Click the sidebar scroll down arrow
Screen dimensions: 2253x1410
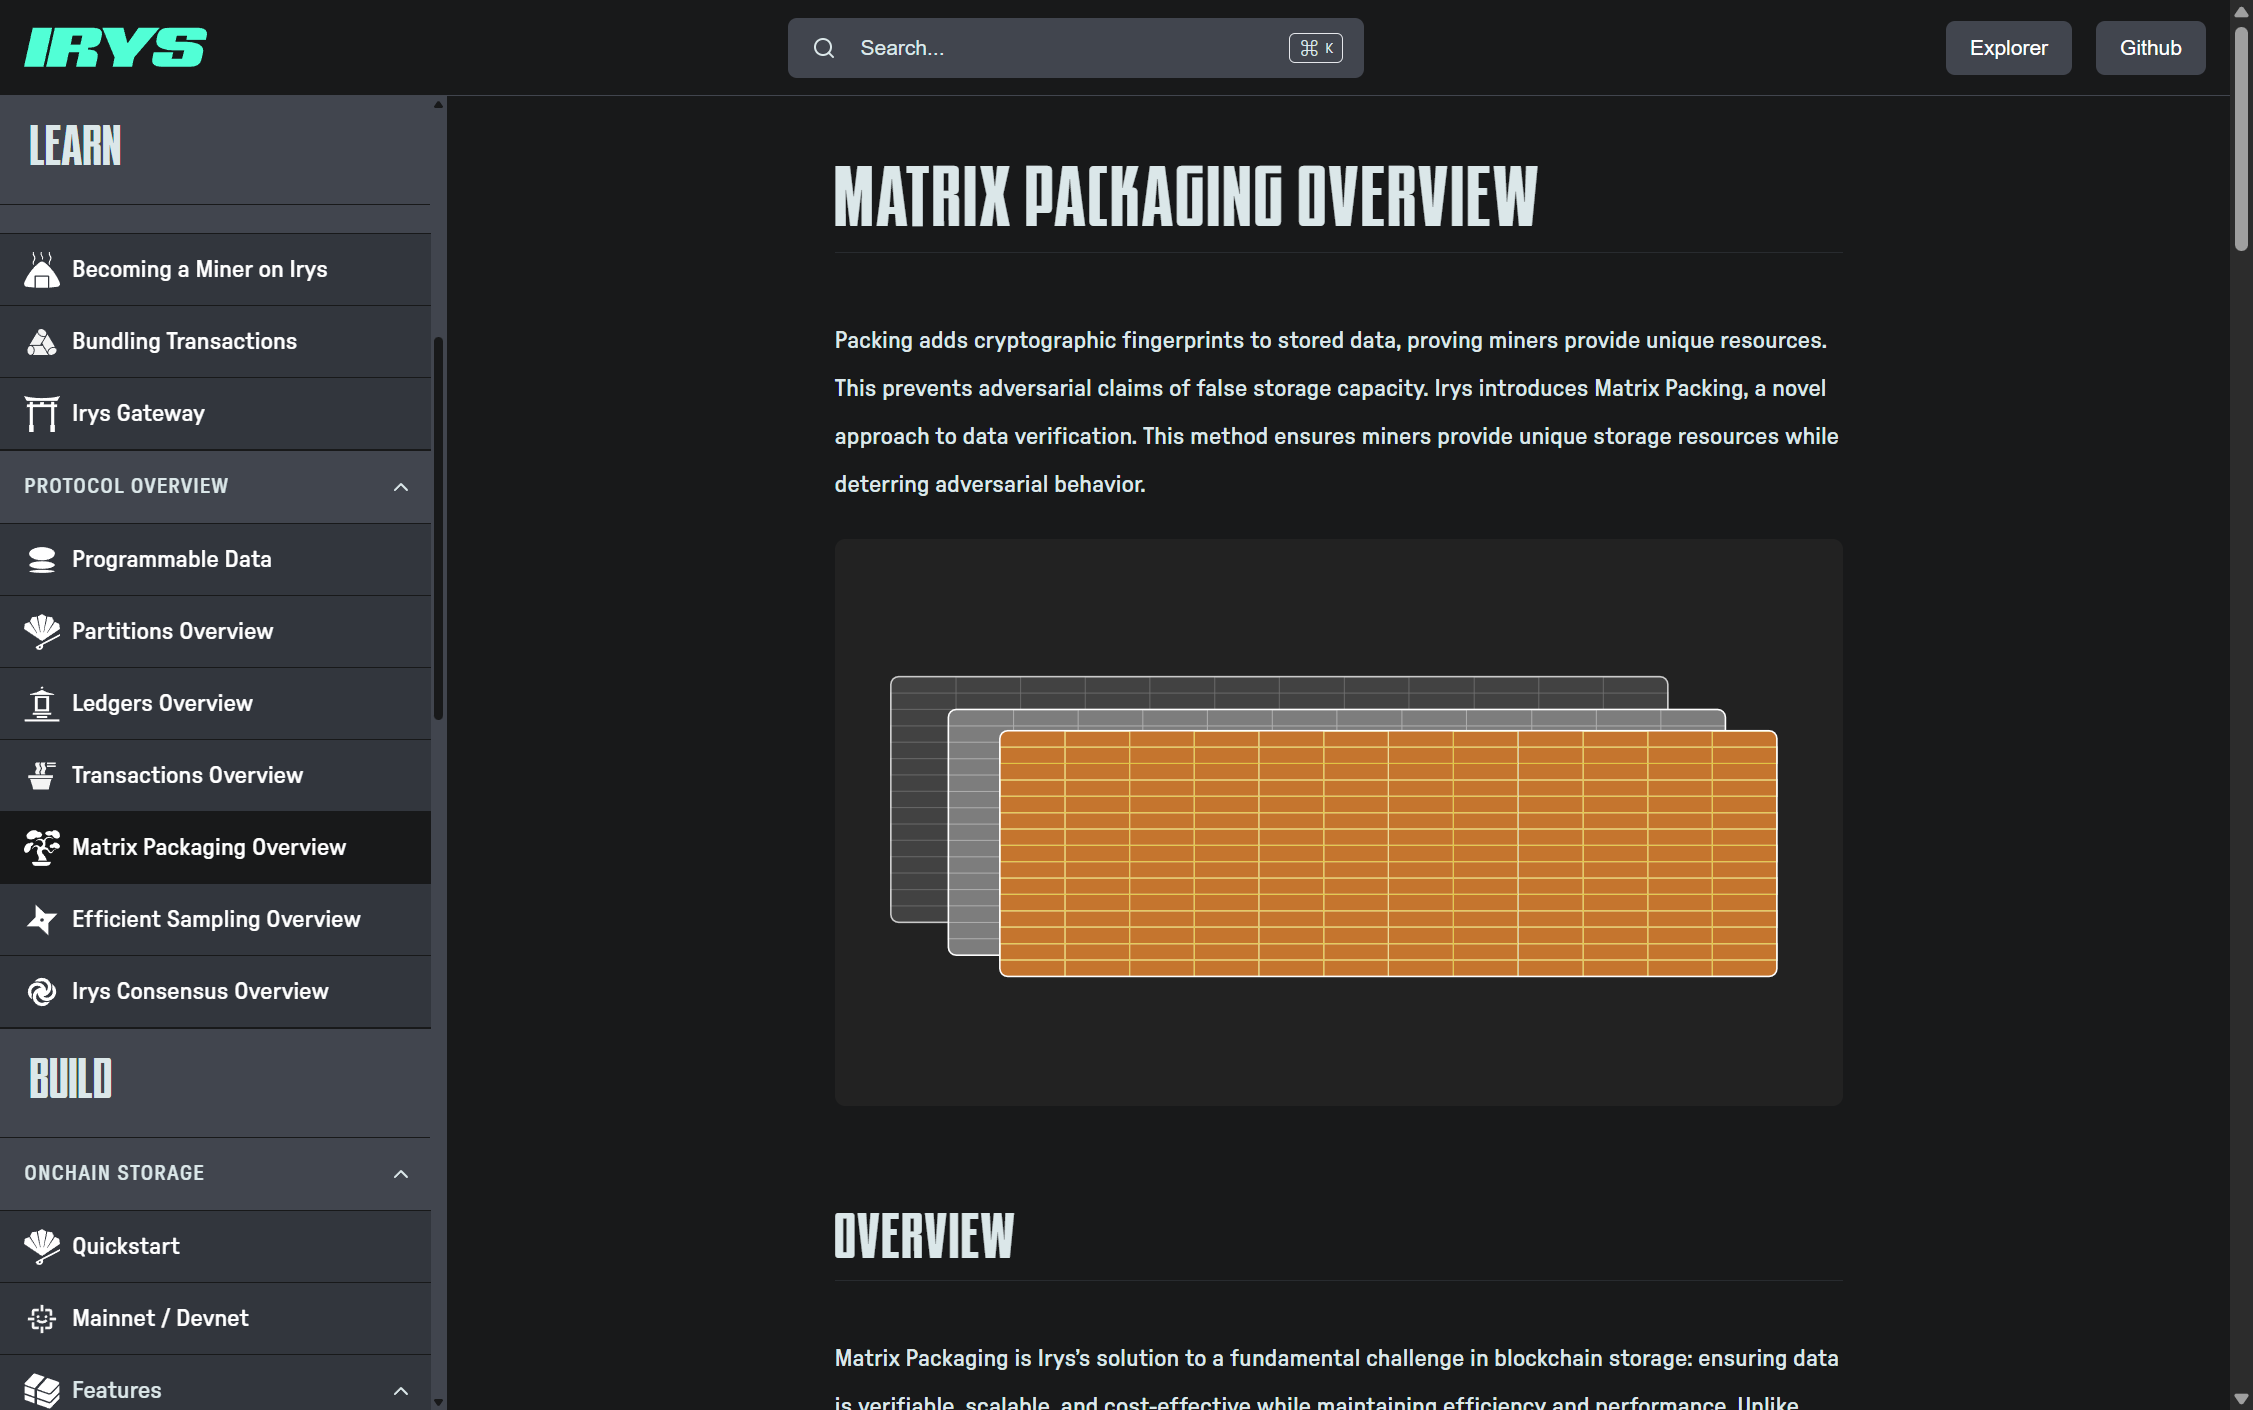pyautogui.click(x=438, y=1402)
